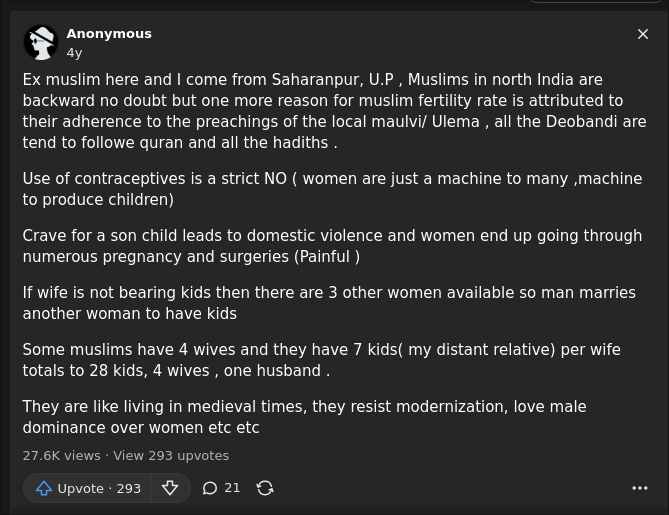
Task: Click the 27.6K views text
Action: (x=61, y=456)
